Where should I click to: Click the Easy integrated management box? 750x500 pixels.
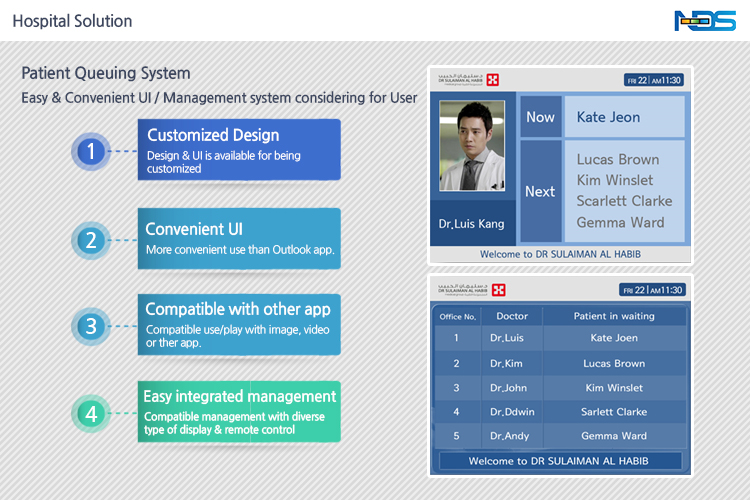(x=239, y=411)
